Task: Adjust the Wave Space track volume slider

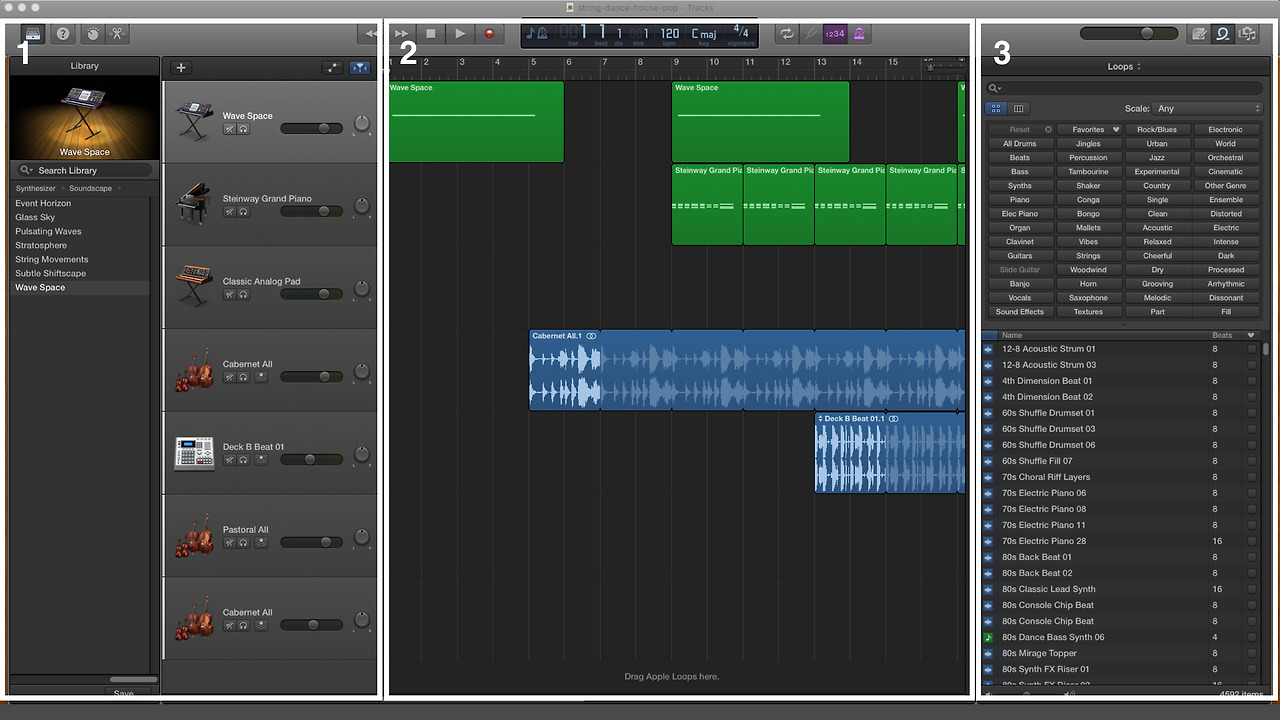Action: (x=311, y=129)
